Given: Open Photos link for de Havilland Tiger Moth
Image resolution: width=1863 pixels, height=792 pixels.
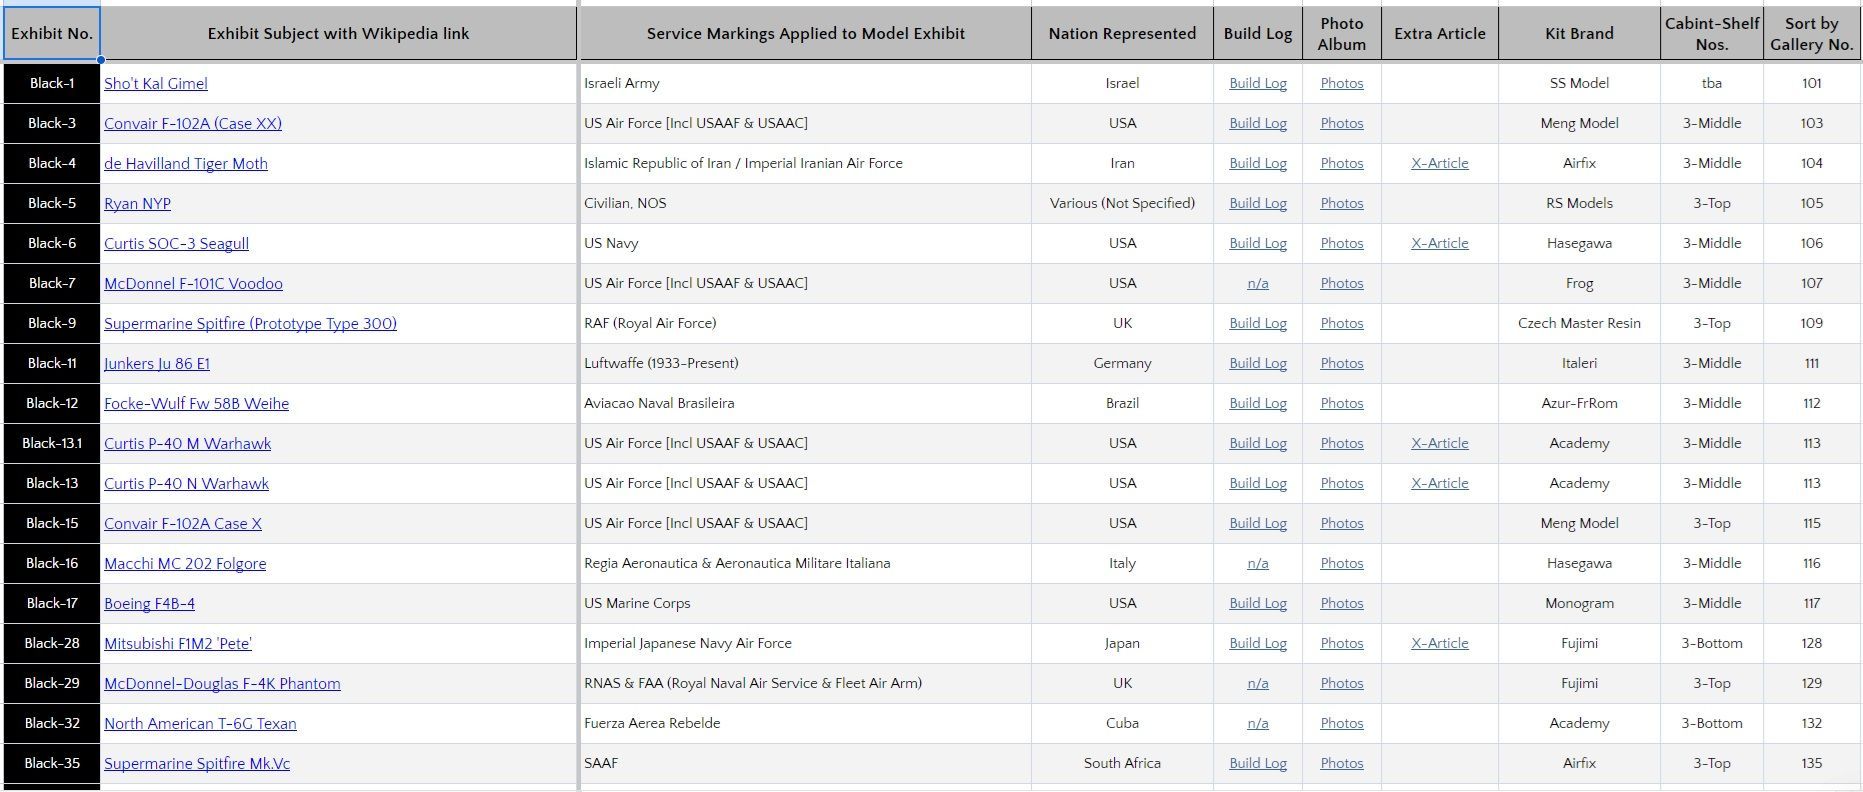Looking at the screenshot, I should pos(1341,164).
